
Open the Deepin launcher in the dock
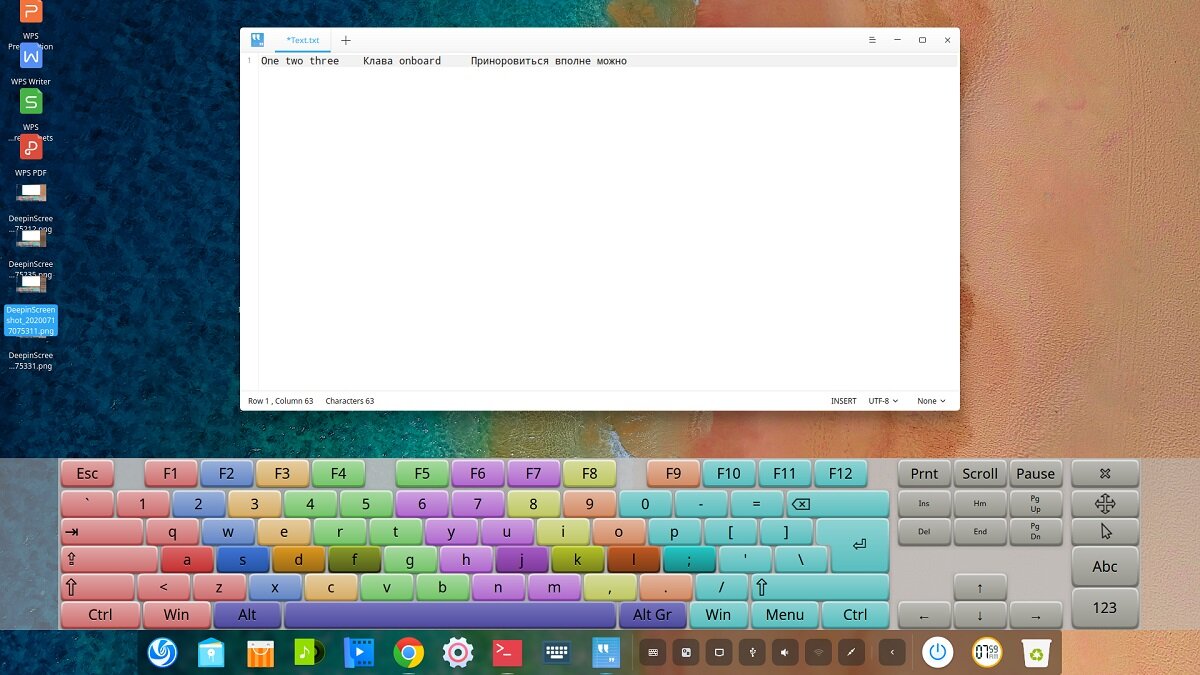click(162, 653)
